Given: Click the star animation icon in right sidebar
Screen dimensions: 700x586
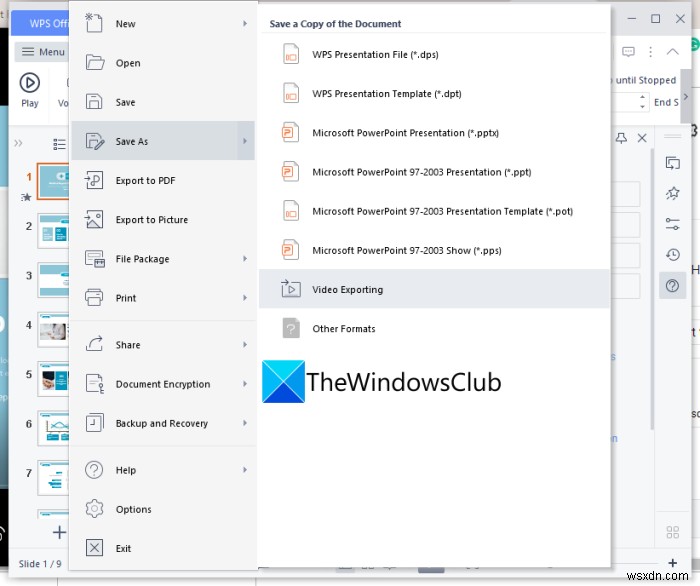Looking at the screenshot, I should click(x=673, y=193).
